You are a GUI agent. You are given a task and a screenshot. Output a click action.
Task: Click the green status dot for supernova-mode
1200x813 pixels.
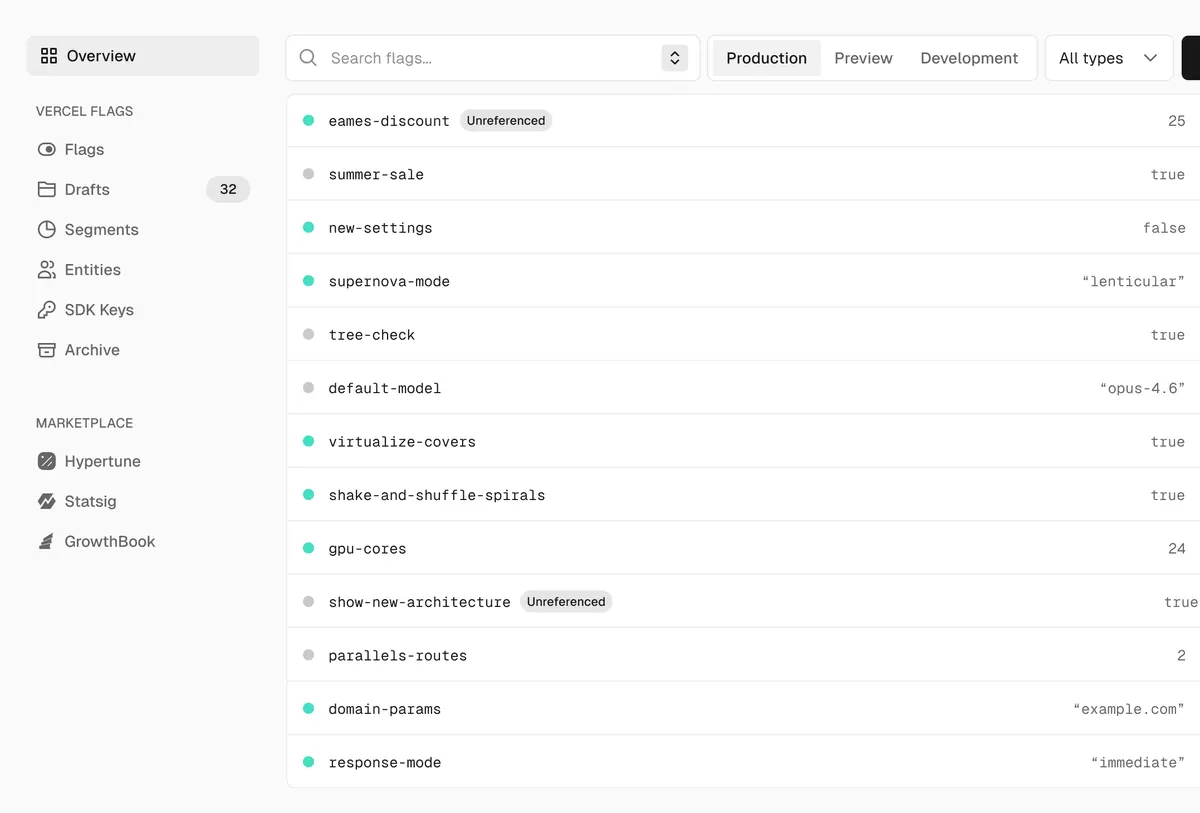[308, 281]
